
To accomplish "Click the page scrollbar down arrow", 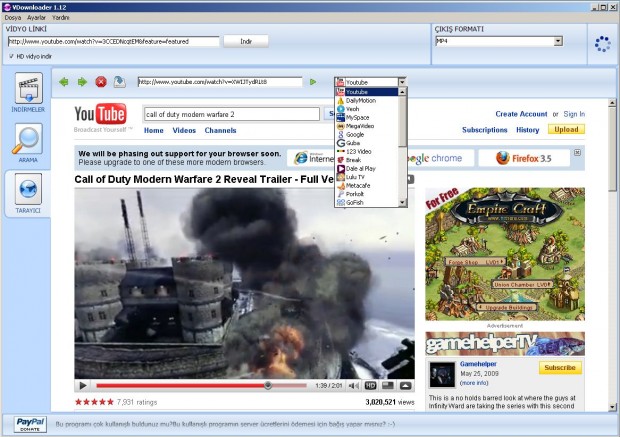I will 612,407.
